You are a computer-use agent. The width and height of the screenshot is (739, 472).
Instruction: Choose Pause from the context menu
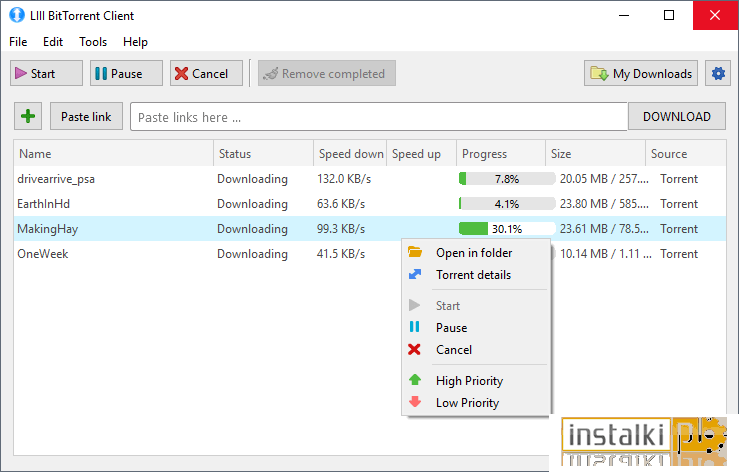click(x=476, y=328)
